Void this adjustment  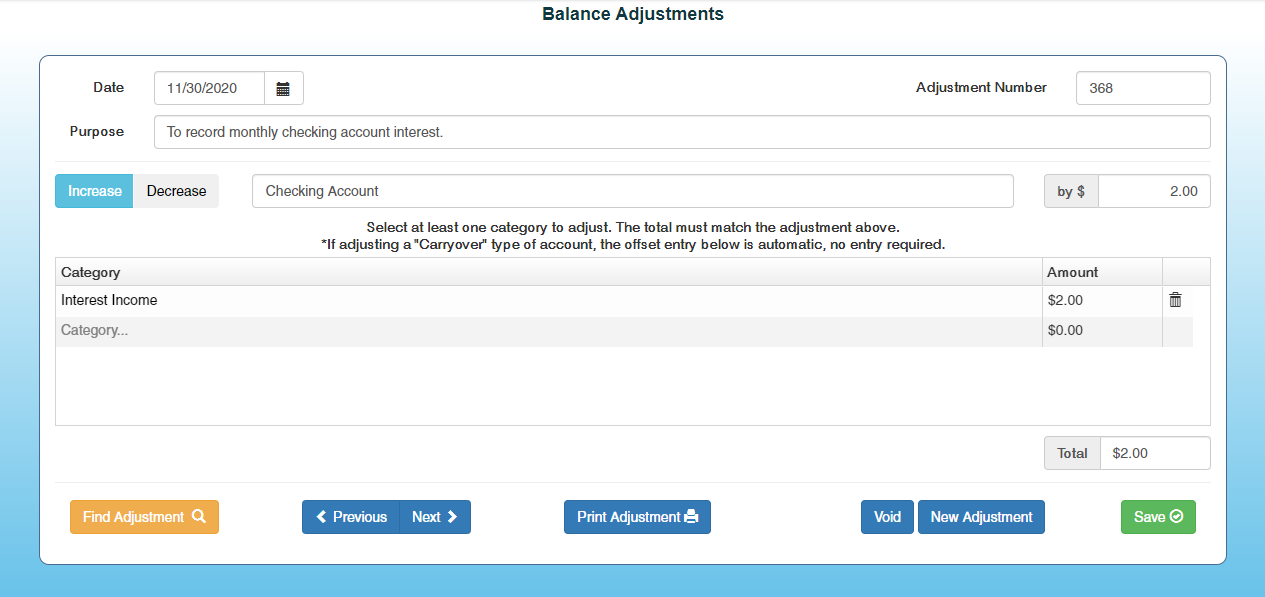click(887, 517)
